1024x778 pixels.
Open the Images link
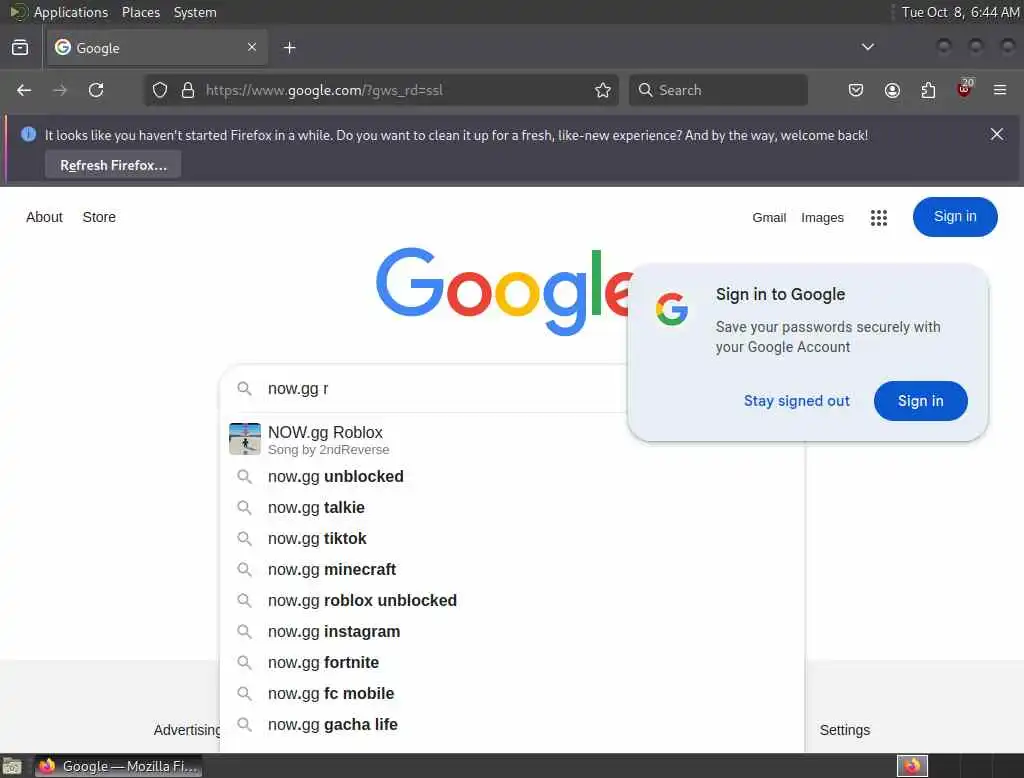pyautogui.click(x=822, y=218)
